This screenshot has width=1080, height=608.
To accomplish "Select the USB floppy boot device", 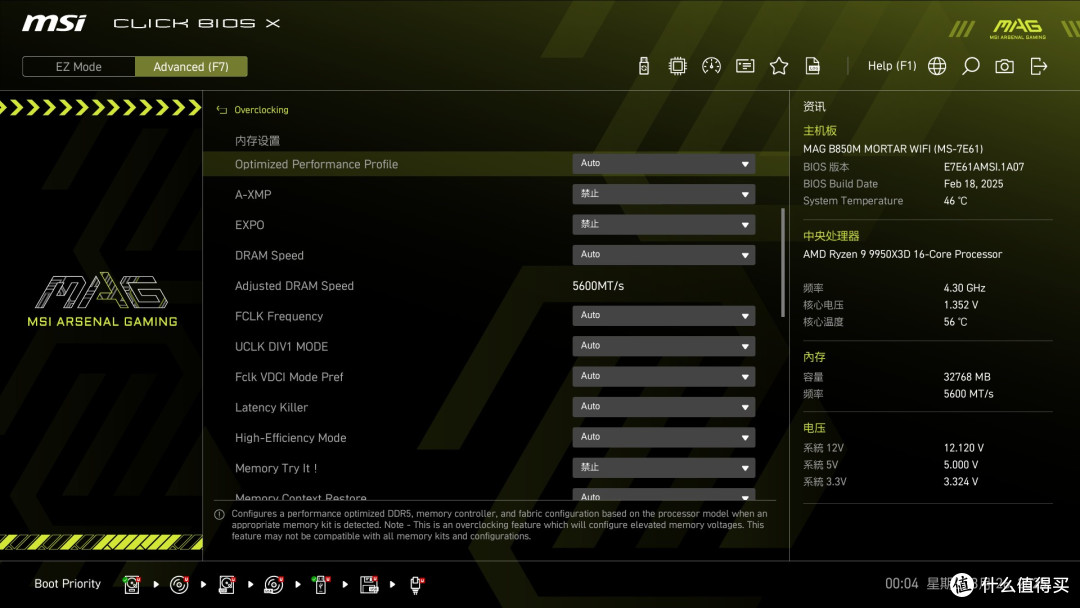I will click(369, 585).
